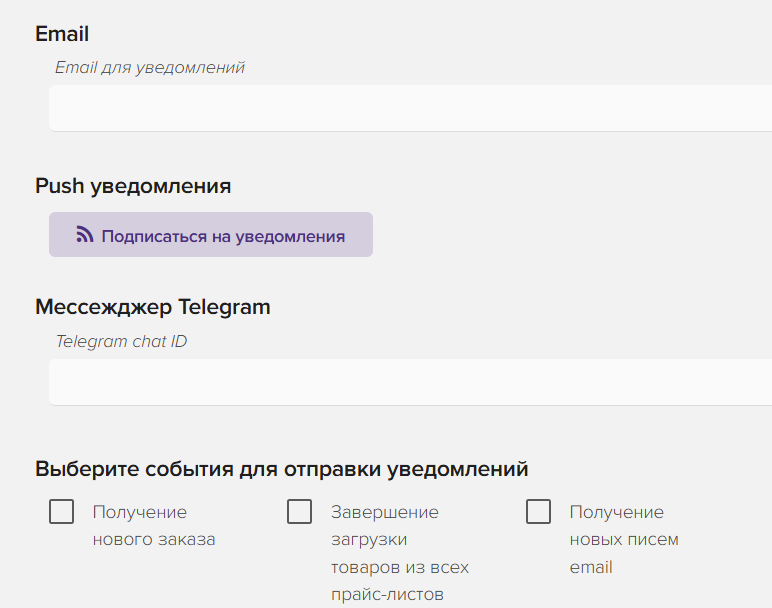This screenshot has width=772, height=608.
Task: Click the Telegram chat ID label
Action: [x=121, y=341]
